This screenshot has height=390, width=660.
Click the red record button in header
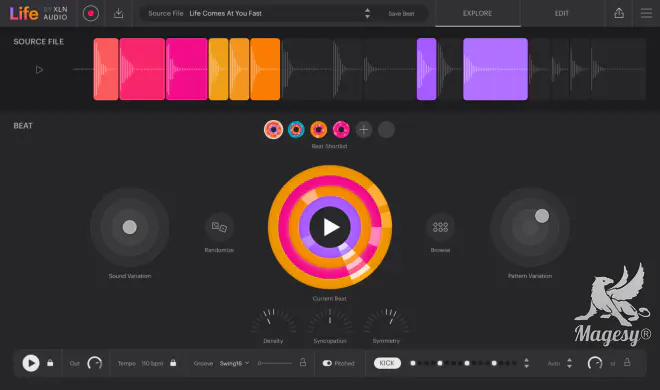coord(90,13)
